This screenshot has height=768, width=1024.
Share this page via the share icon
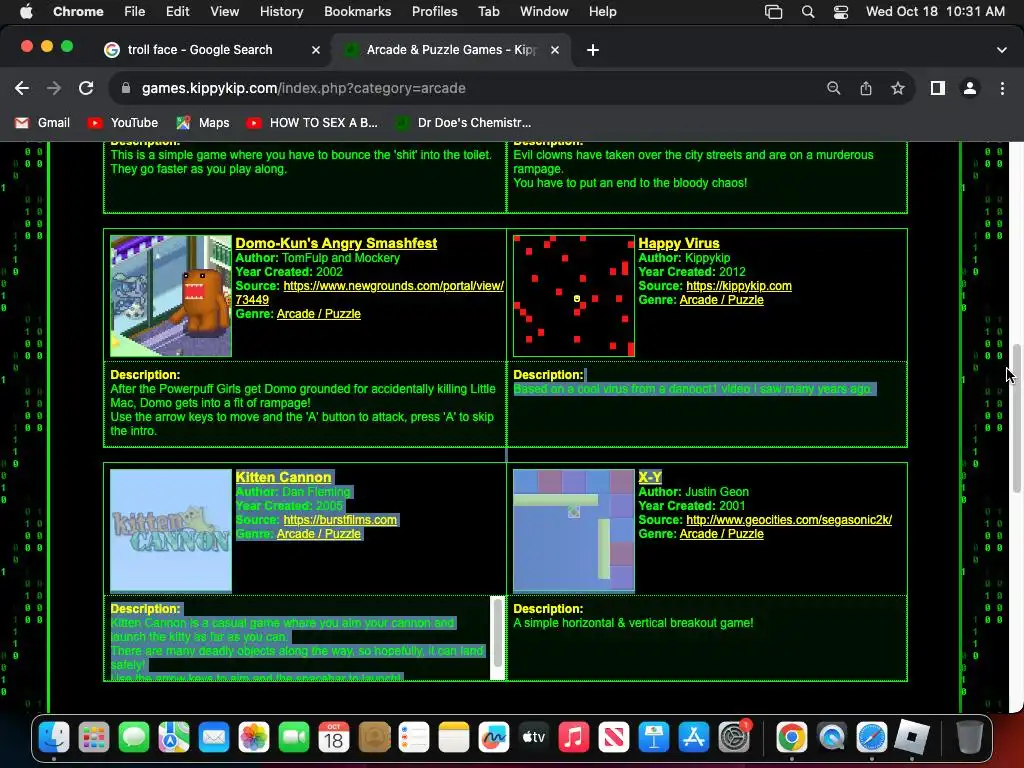coord(866,88)
